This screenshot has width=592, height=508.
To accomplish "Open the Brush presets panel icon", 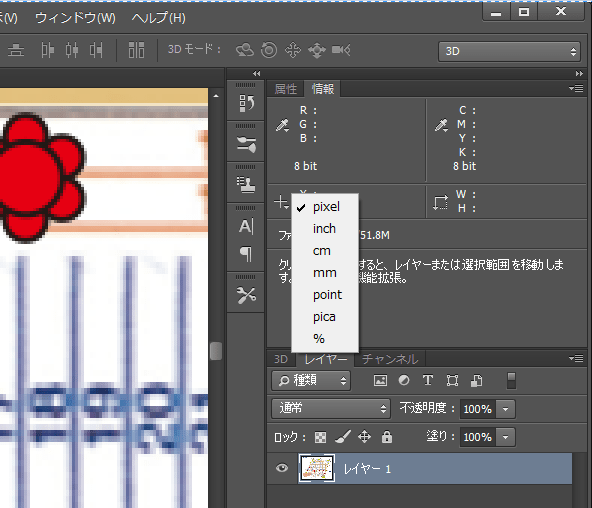I will click(246, 144).
